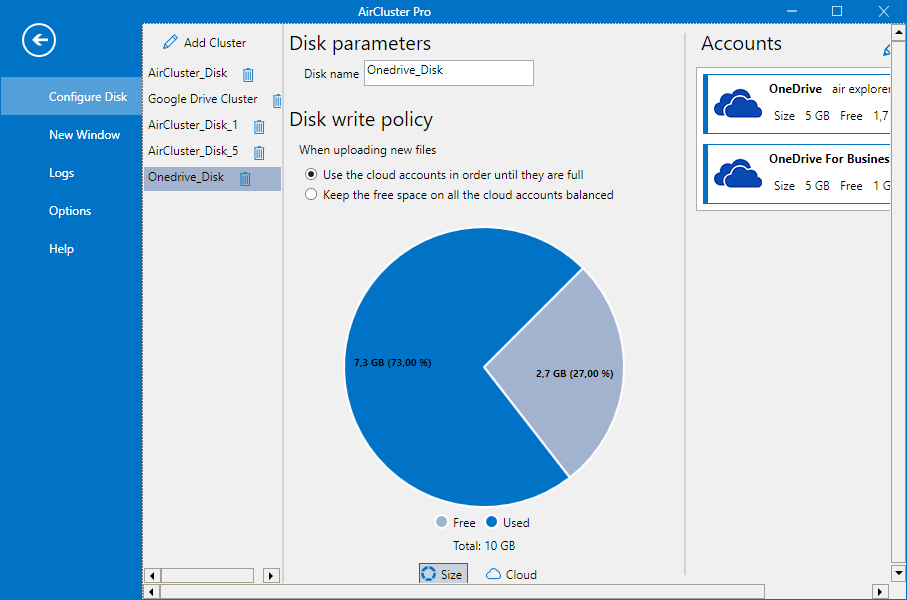This screenshot has width=907, height=600.
Task: Click cluster list right scroll arrow
Action: coord(271,575)
